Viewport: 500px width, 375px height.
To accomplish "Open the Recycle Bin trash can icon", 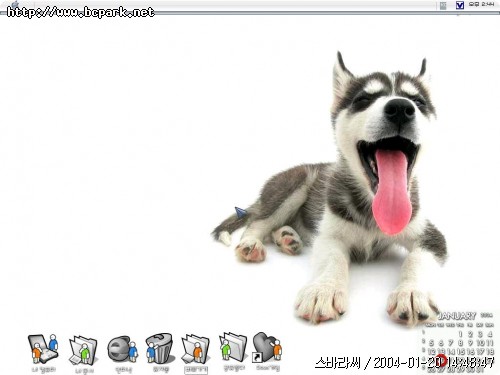I will coord(160,348).
